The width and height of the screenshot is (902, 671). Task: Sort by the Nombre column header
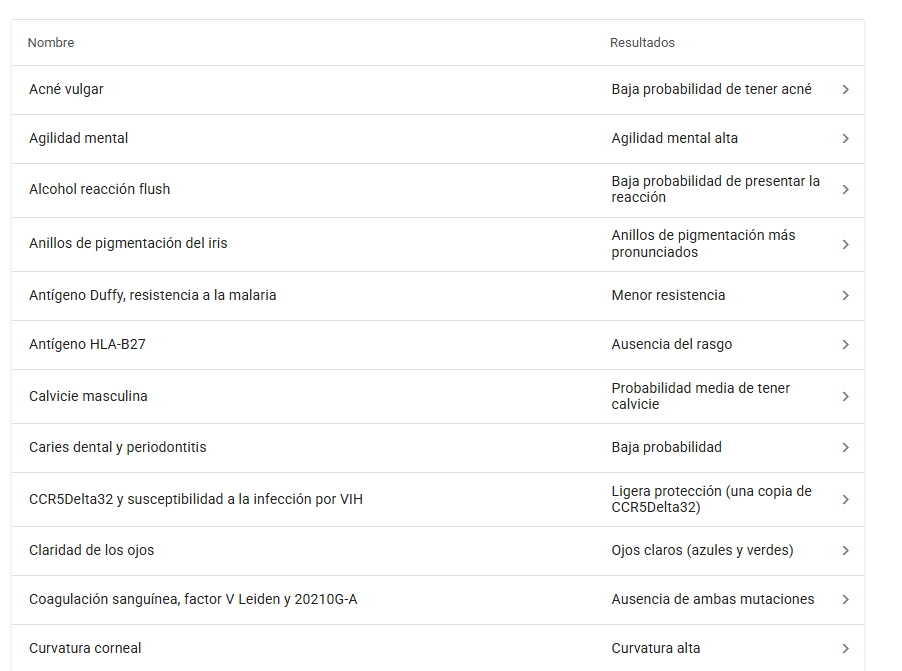(51, 43)
